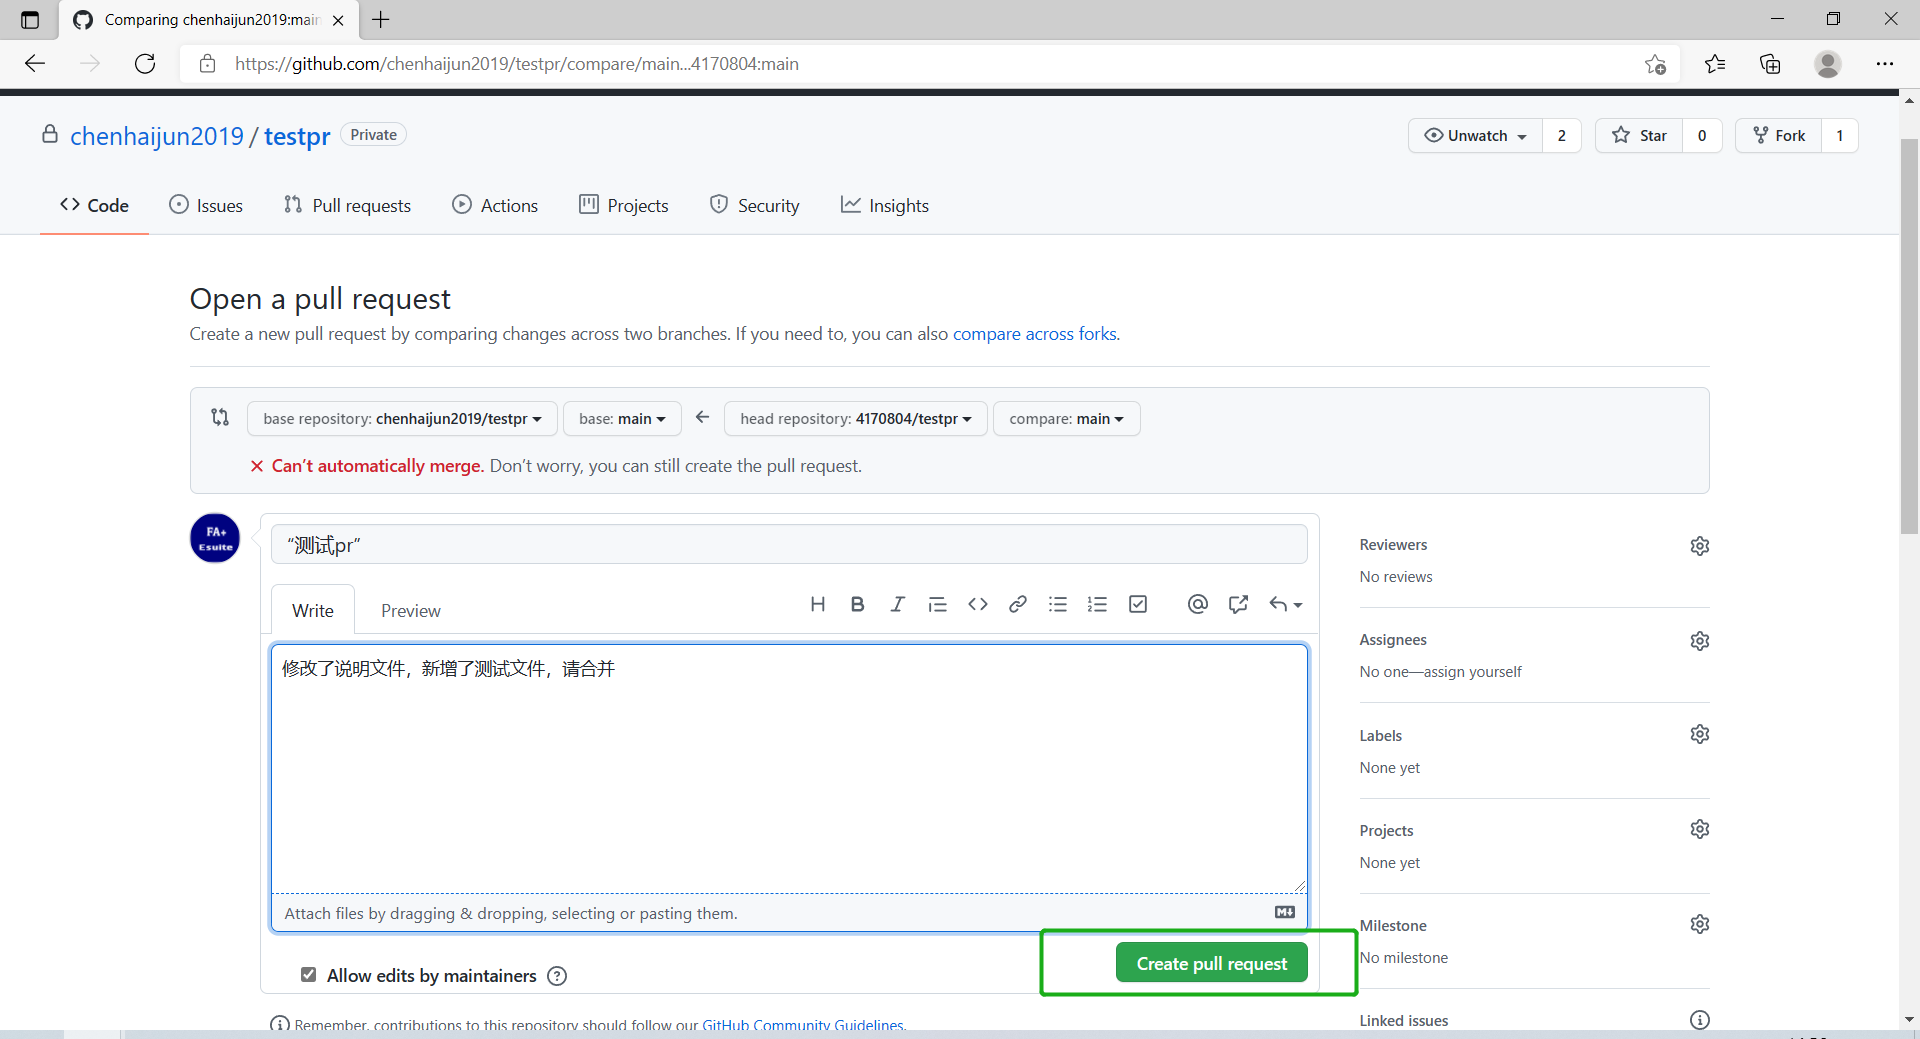The image size is (1920, 1039).
Task: Open the chenhaijun2019 owner link
Action: [x=157, y=136]
